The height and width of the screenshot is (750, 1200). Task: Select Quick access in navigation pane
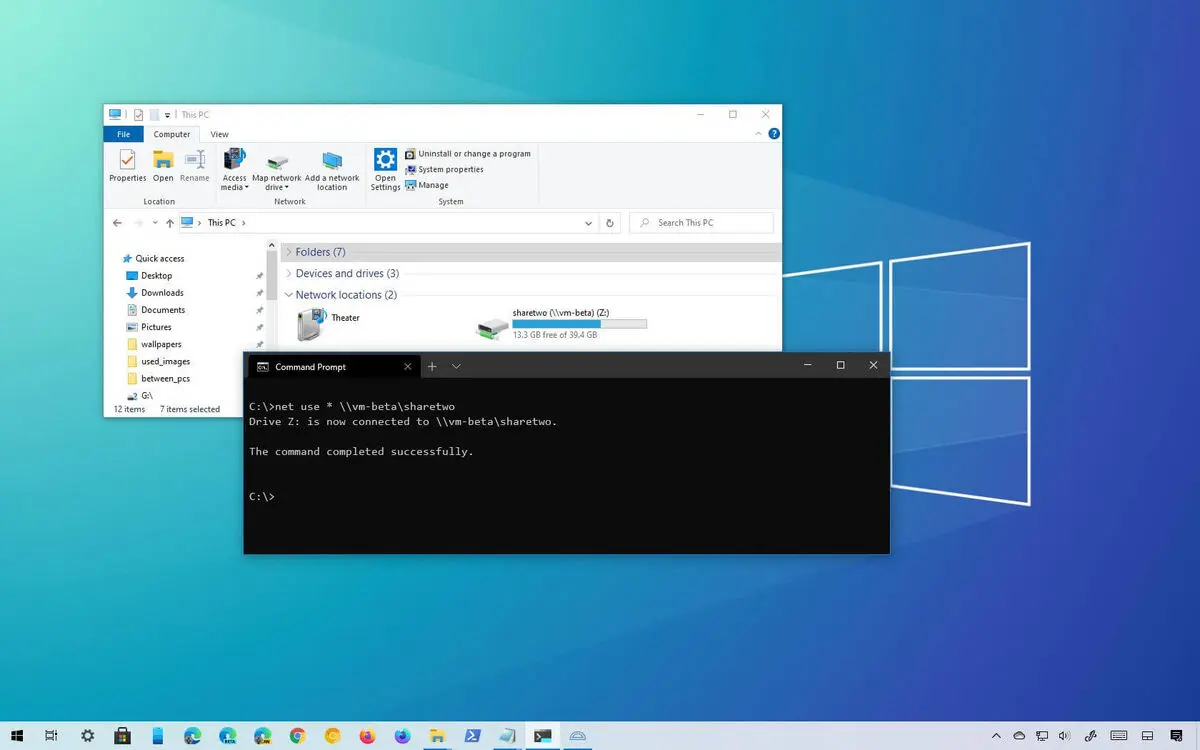pos(152,258)
